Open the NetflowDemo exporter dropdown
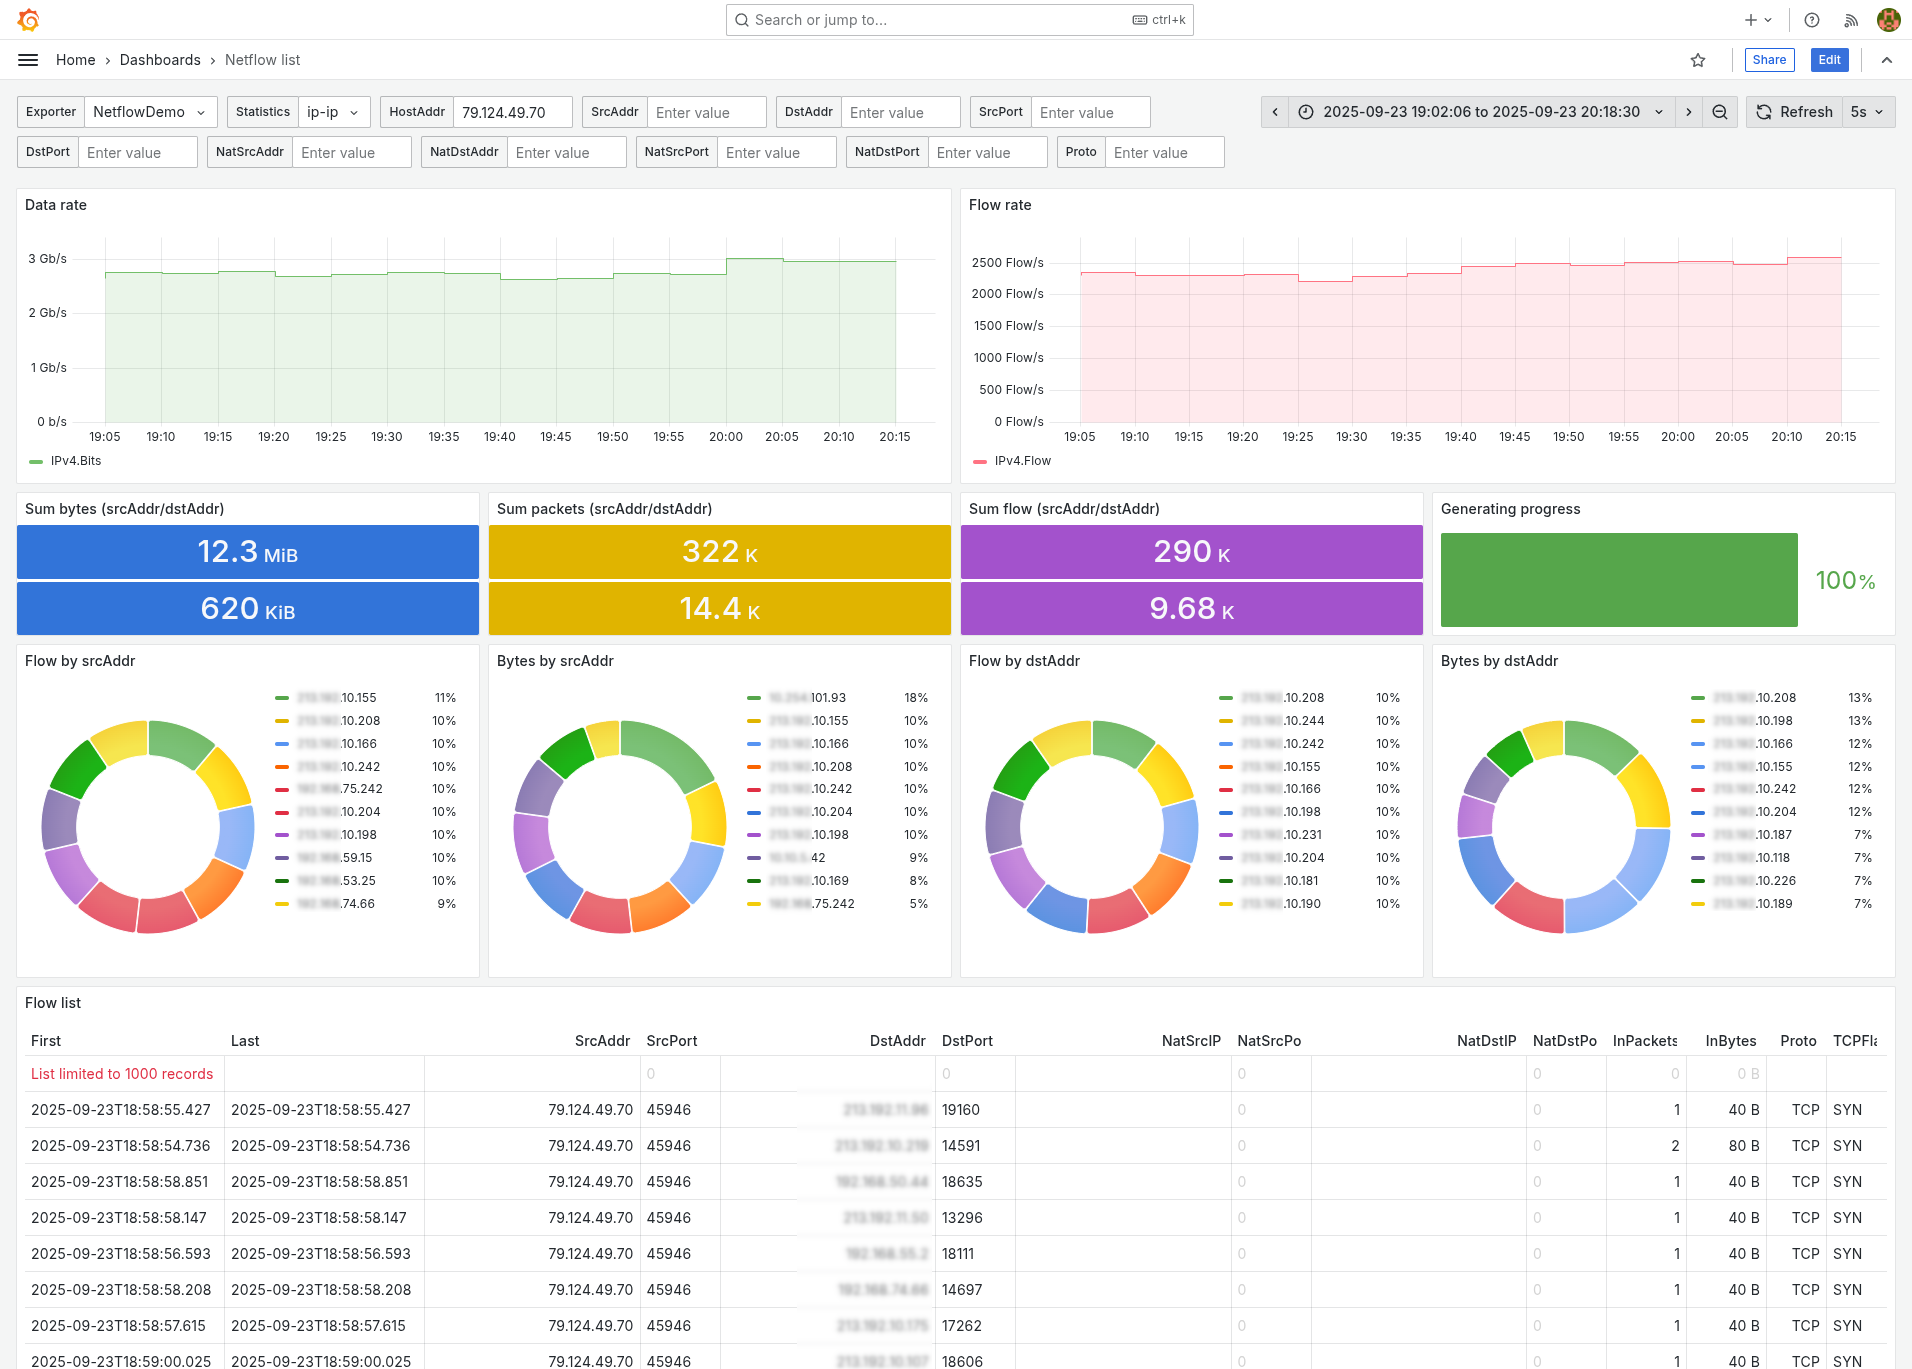Viewport: 1912px width, 1369px height. point(150,112)
